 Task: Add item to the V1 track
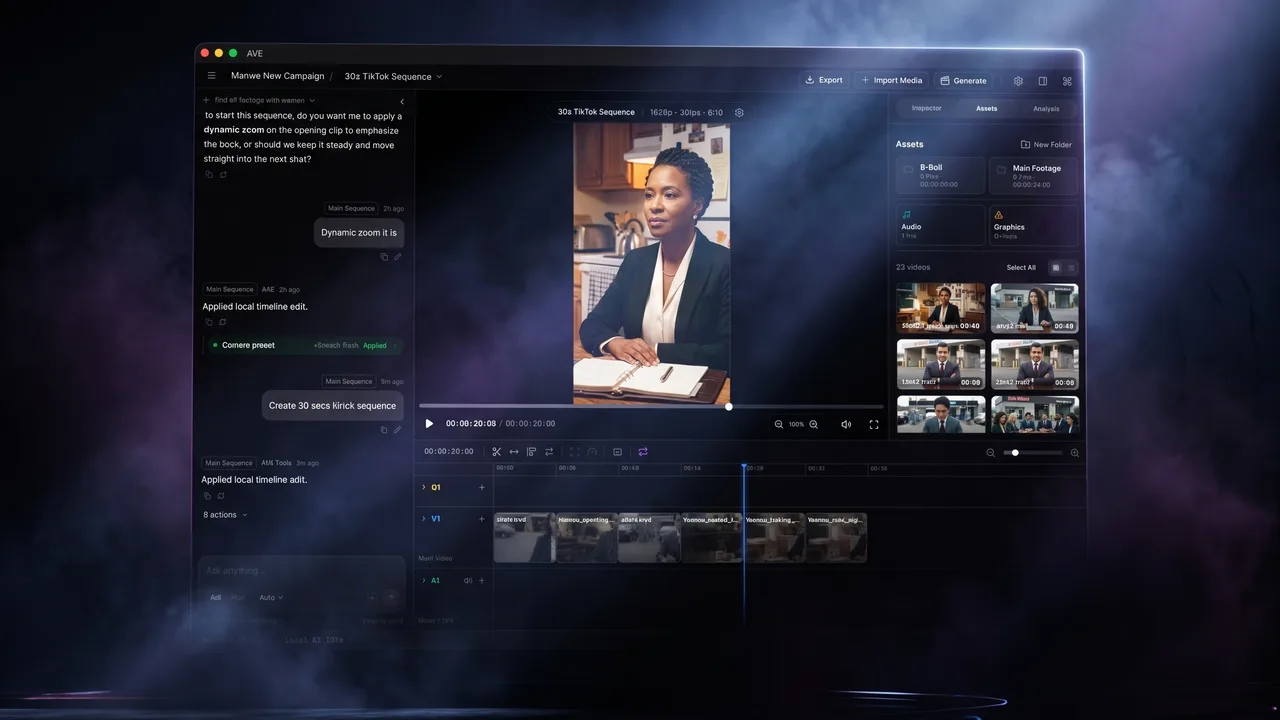[482, 519]
